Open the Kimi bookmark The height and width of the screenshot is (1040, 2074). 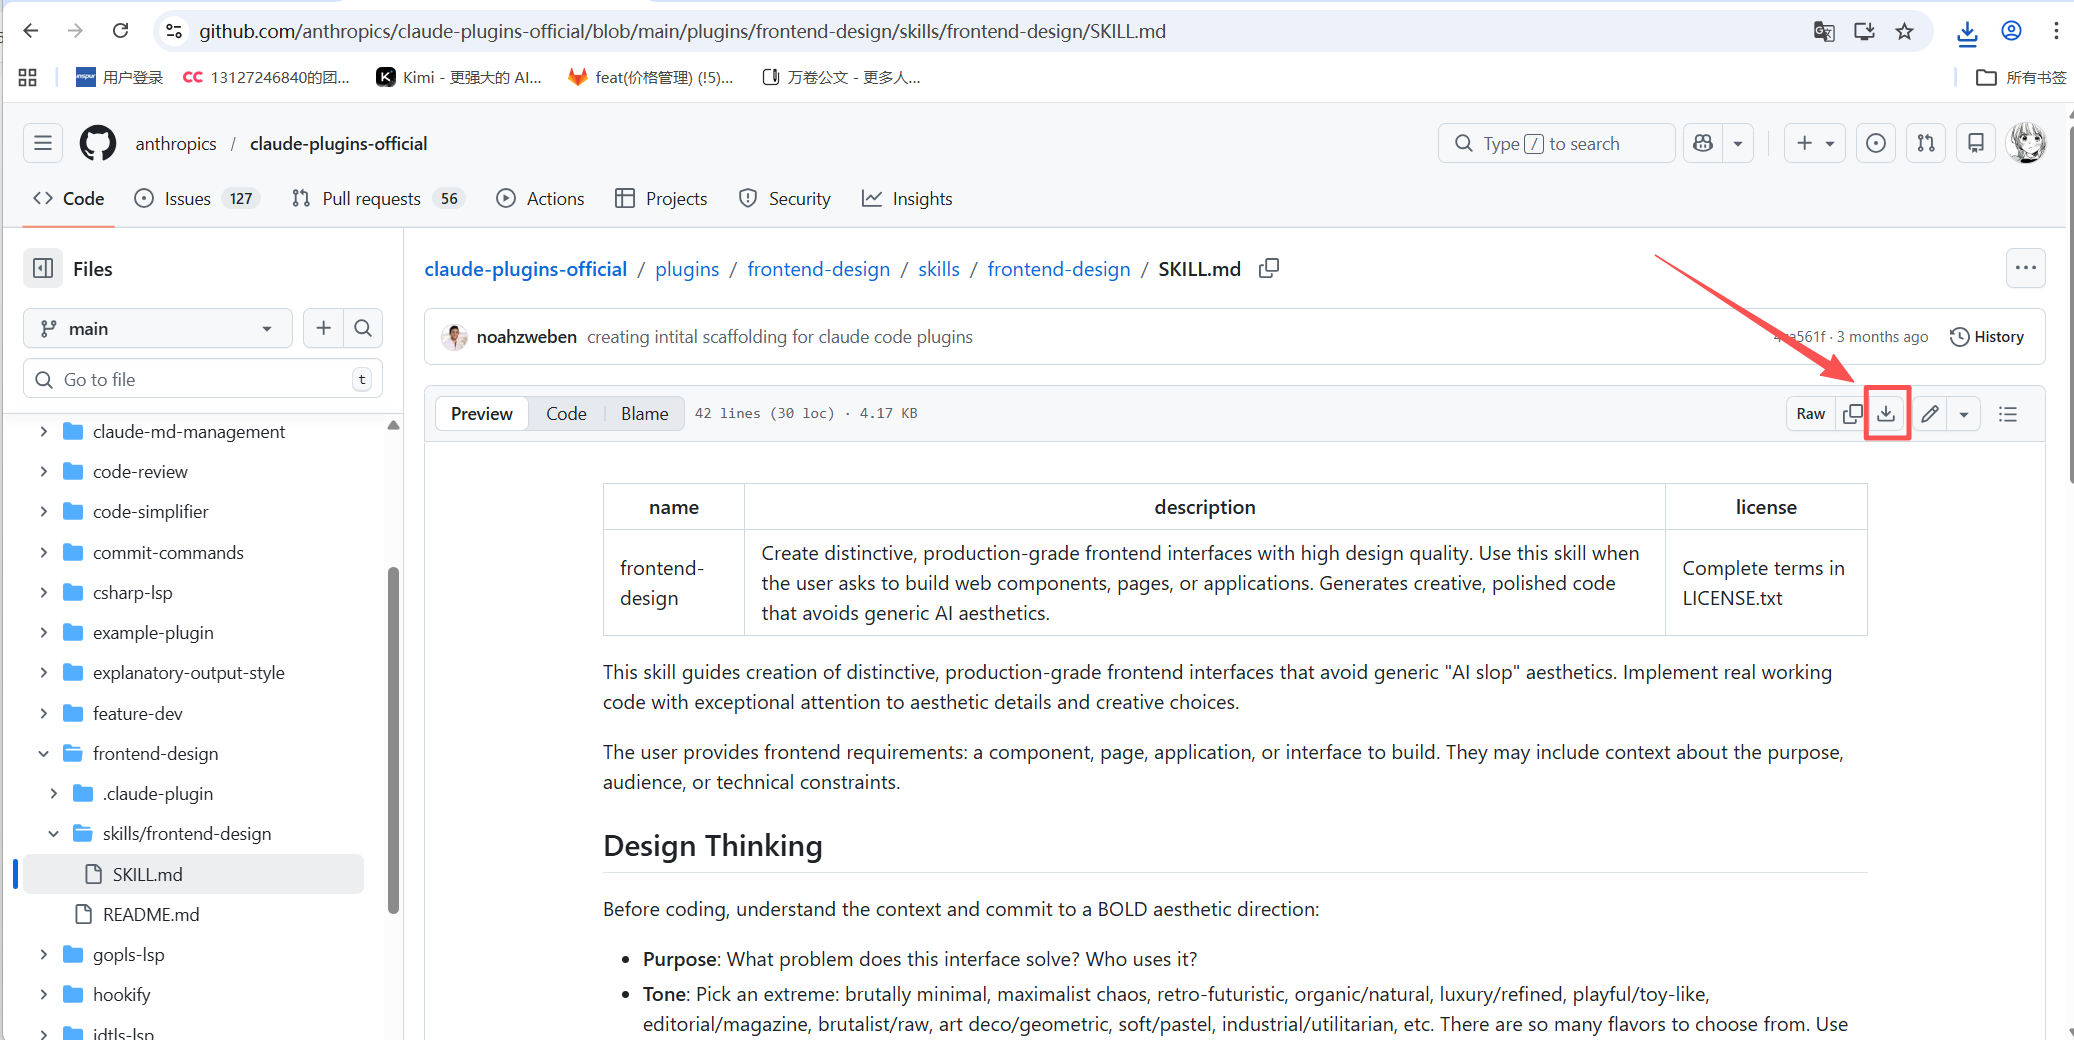(x=459, y=77)
